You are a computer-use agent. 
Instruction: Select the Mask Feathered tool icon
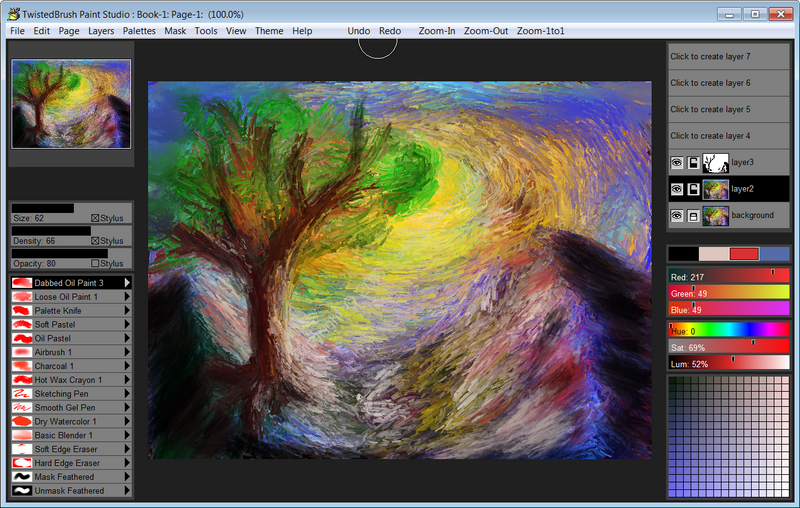(22, 476)
